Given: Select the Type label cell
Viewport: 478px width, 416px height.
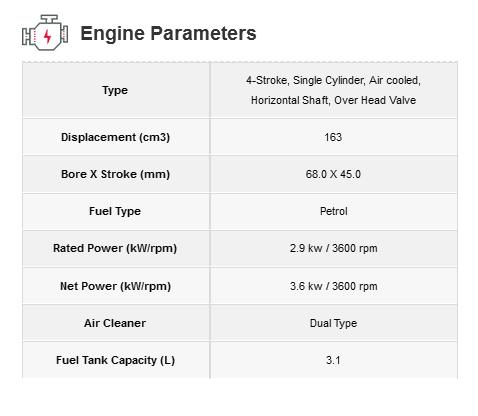Looking at the screenshot, I should point(116,90).
